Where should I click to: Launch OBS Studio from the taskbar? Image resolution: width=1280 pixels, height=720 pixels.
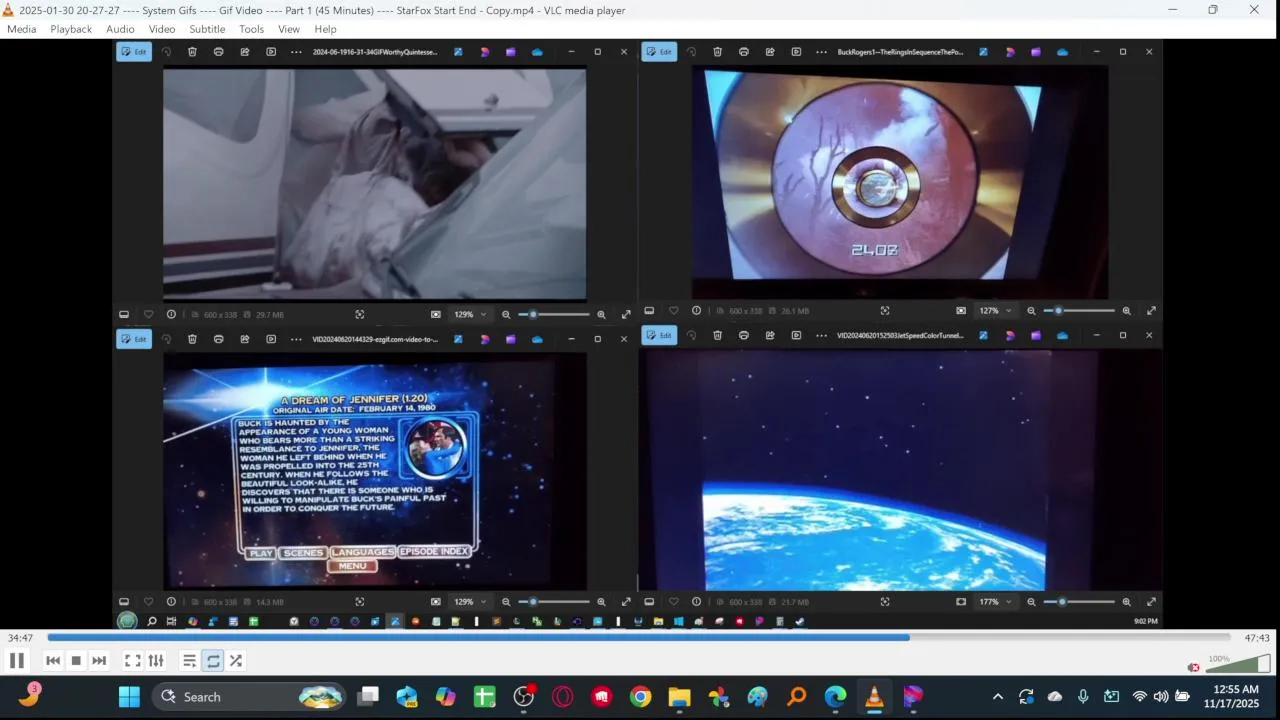pyautogui.click(x=524, y=697)
